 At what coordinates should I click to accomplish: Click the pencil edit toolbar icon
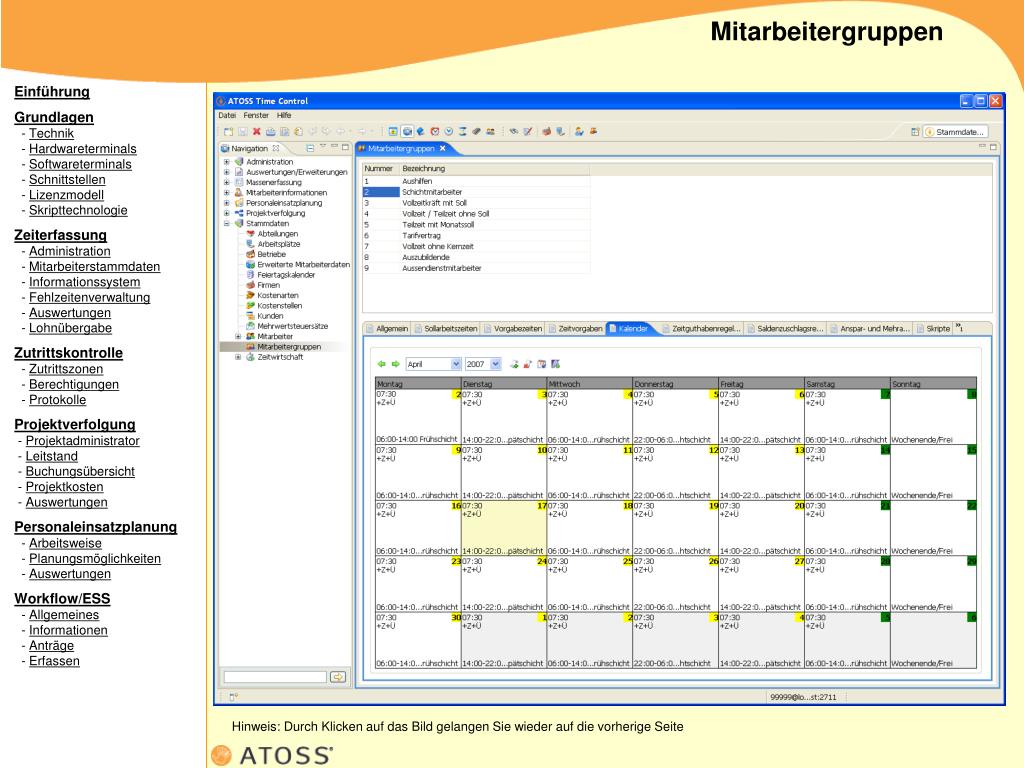[528, 132]
